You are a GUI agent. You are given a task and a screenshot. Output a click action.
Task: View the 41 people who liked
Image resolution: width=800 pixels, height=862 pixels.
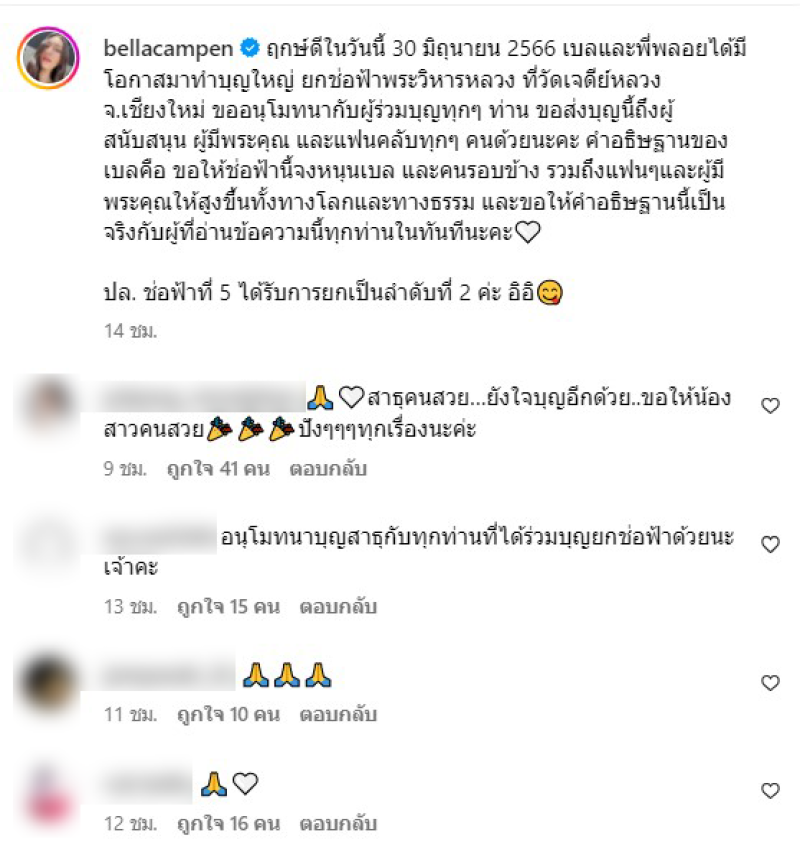(218, 469)
